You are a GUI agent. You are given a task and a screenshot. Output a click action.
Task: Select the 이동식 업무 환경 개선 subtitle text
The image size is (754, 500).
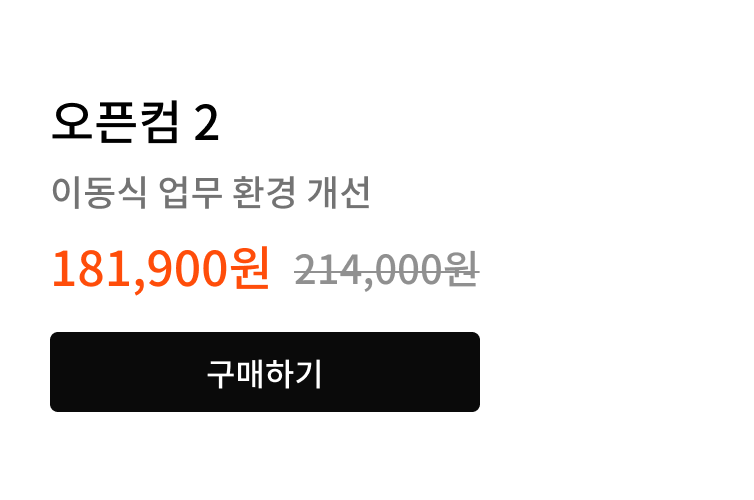pos(211,192)
